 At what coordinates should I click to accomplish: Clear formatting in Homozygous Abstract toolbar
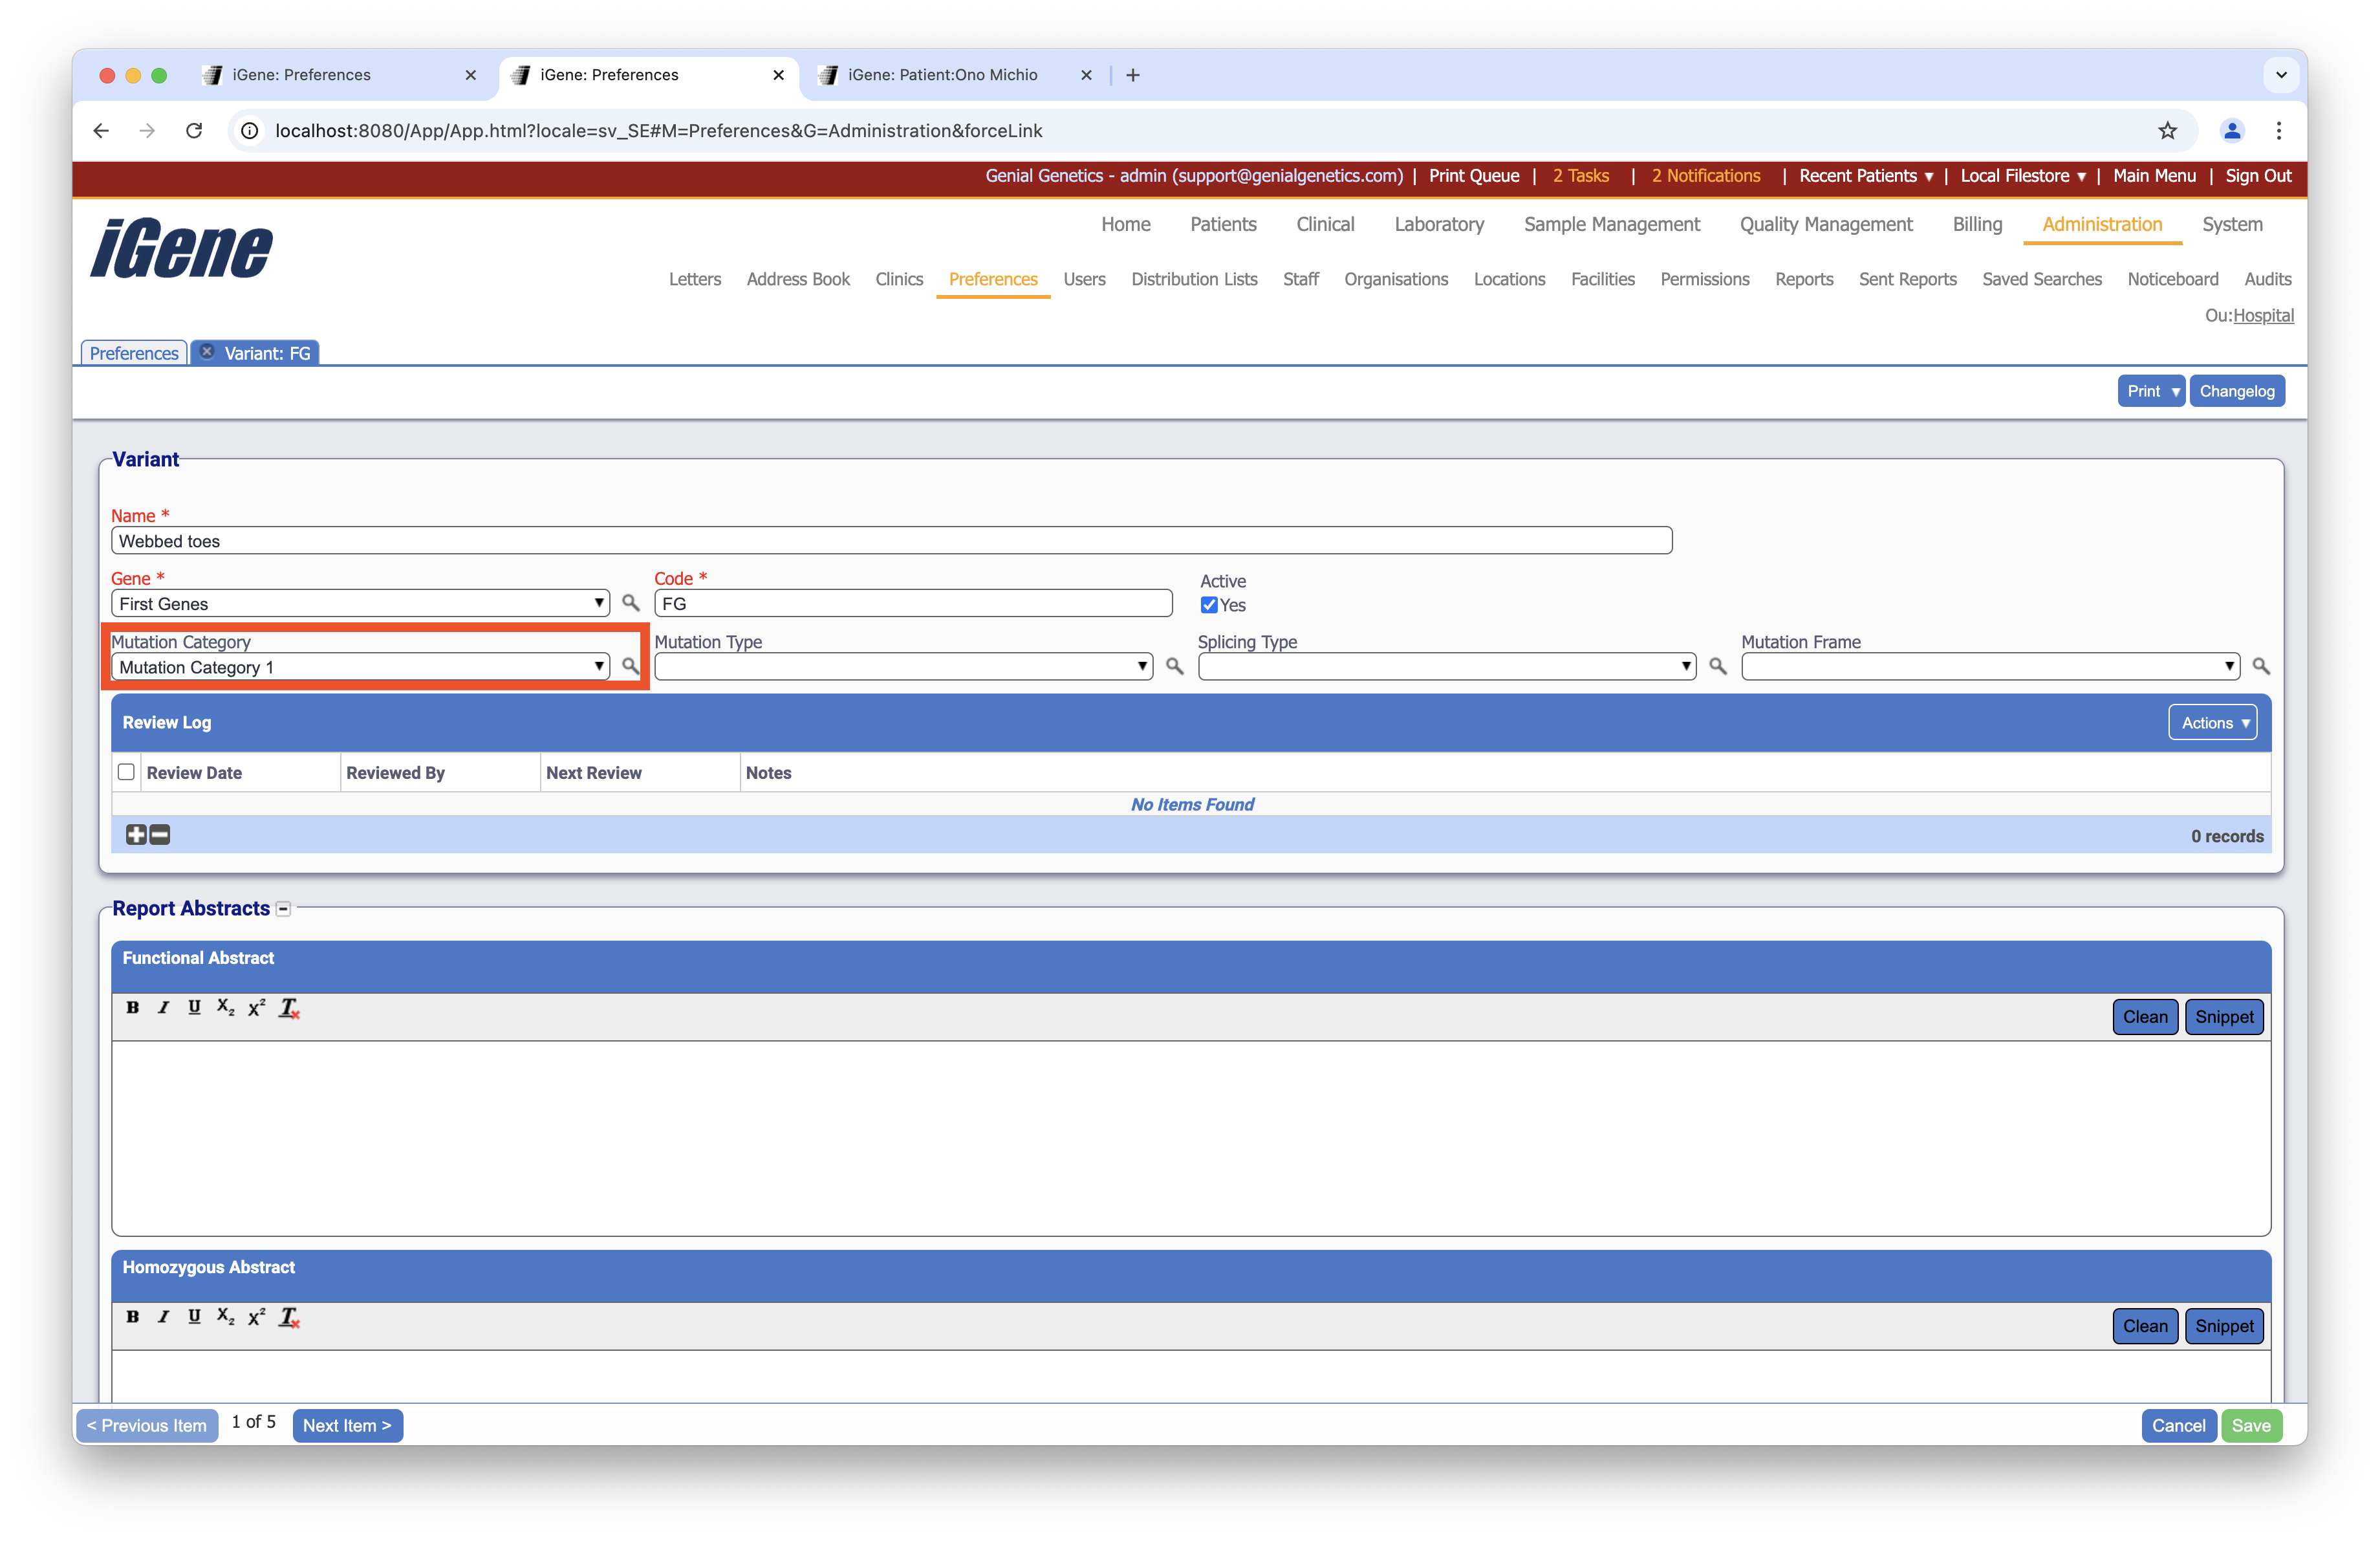(289, 1317)
